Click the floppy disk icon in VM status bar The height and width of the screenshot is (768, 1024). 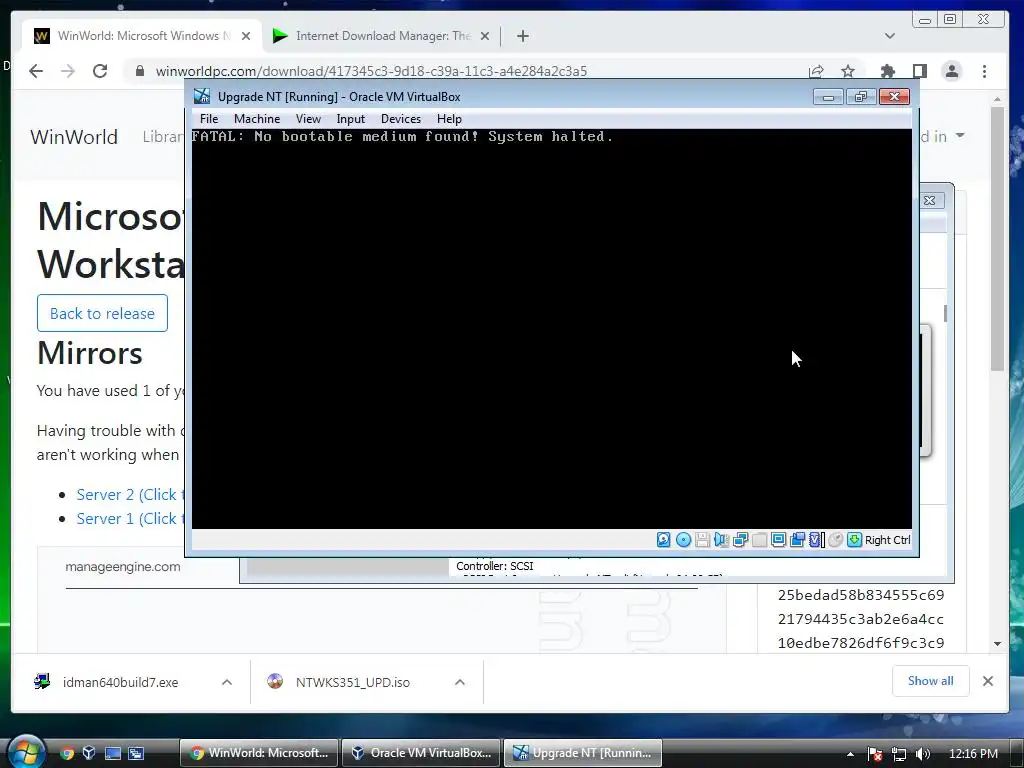[x=702, y=539]
